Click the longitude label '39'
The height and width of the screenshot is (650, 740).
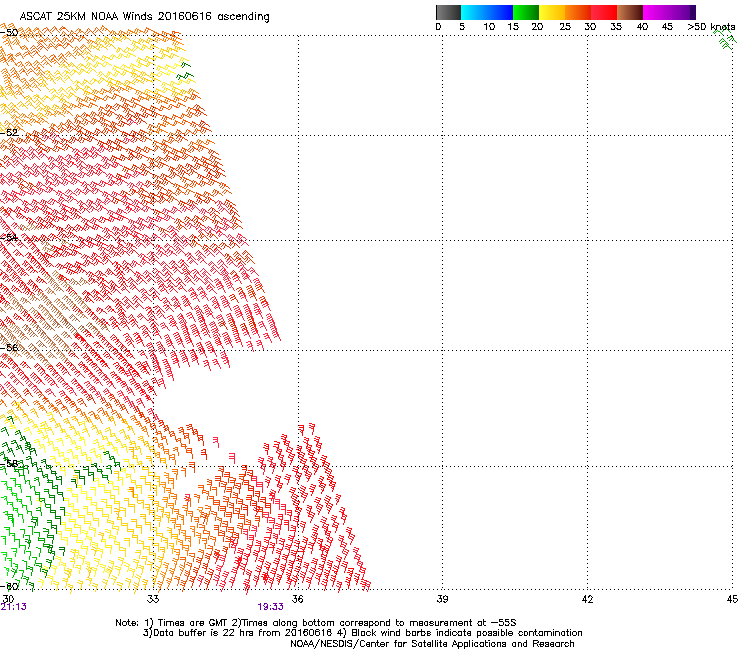pos(442,599)
